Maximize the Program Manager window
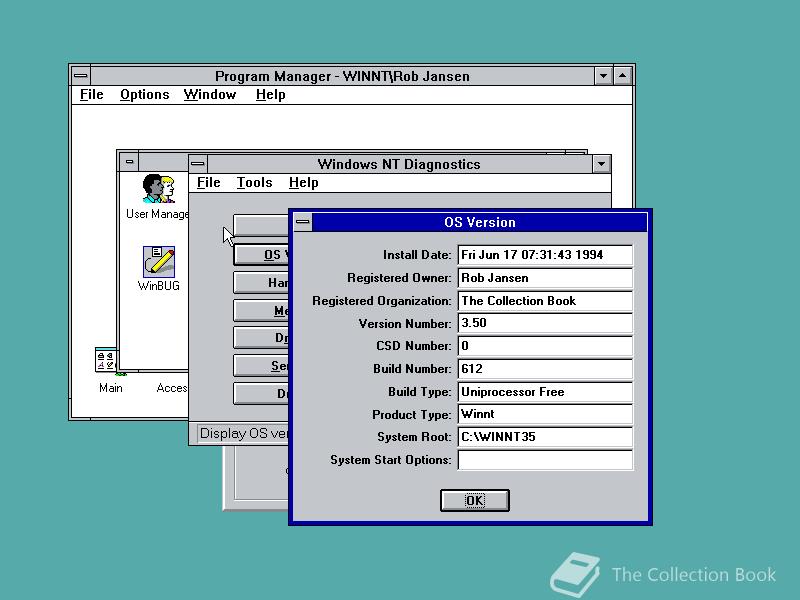Image resolution: width=800 pixels, height=600 pixels. (622, 76)
